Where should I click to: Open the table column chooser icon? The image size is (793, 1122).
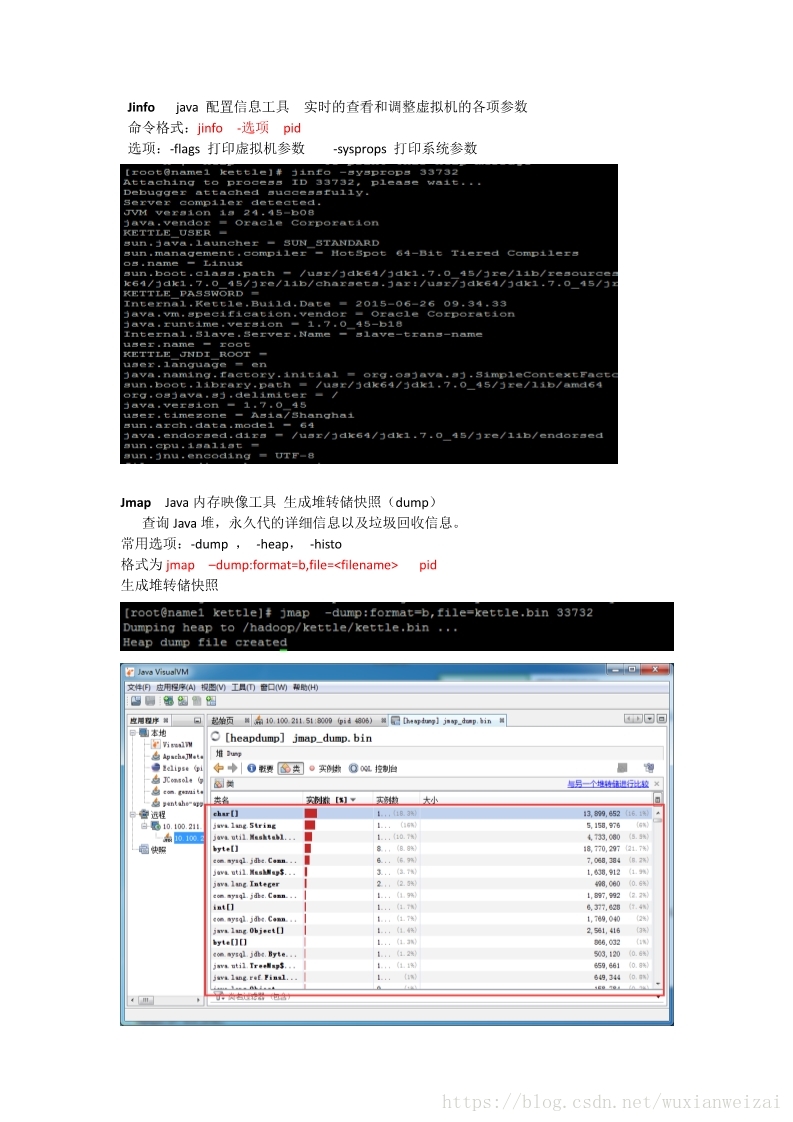click(x=657, y=799)
